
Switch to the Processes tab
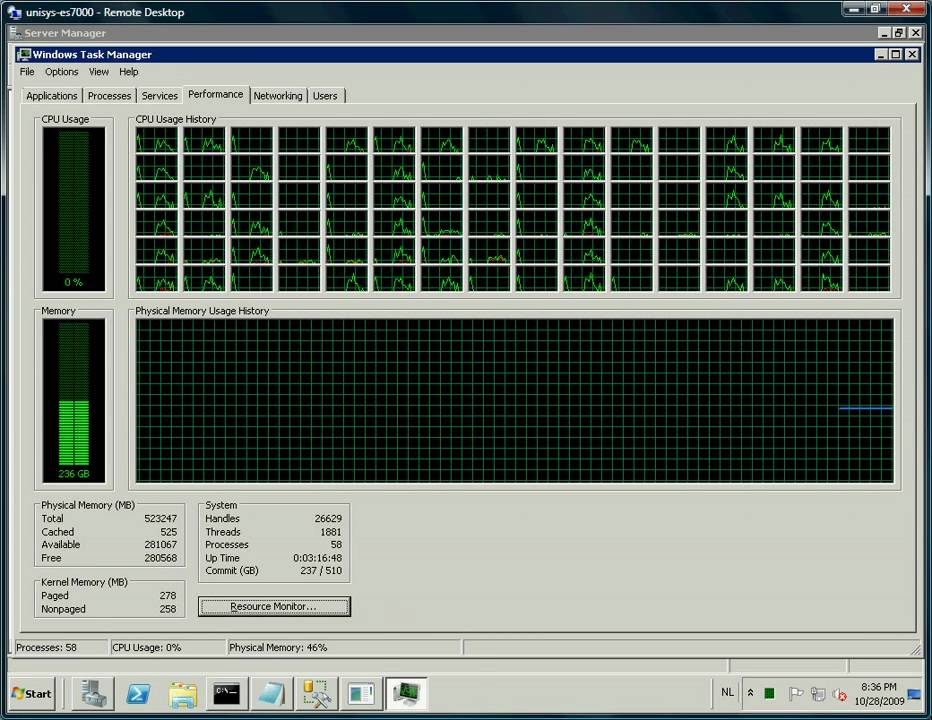pos(109,96)
